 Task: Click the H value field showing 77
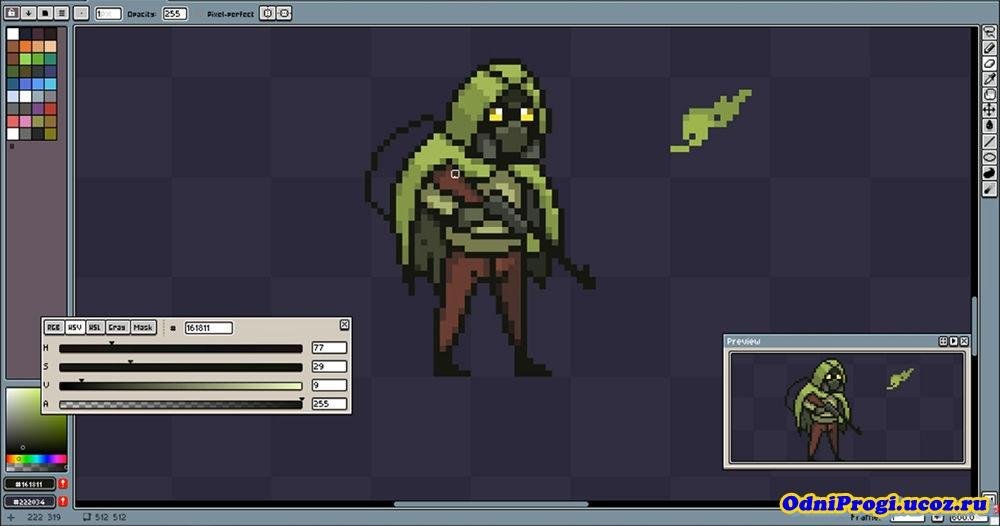tap(329, 348)
